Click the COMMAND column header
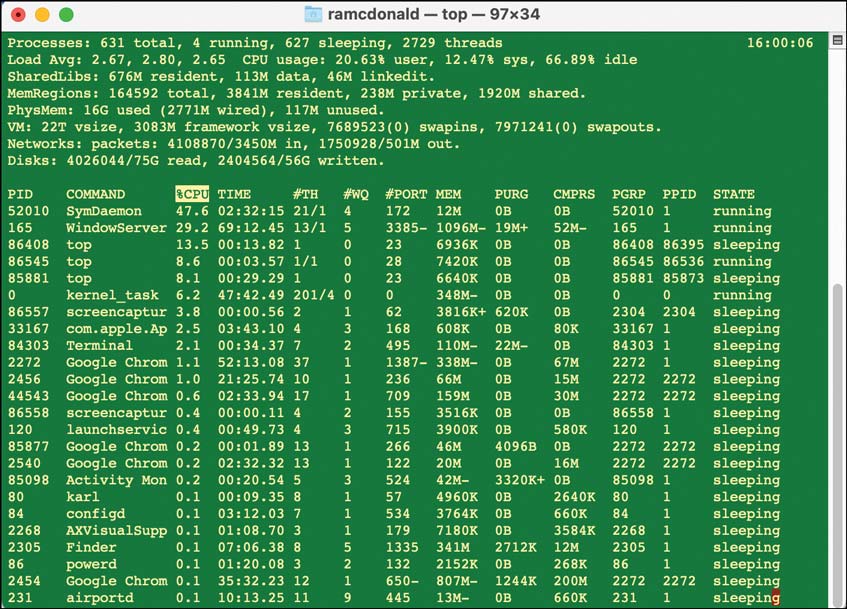Image resolution: width=847 pixels, height=609 pixels. pos(96,194)
